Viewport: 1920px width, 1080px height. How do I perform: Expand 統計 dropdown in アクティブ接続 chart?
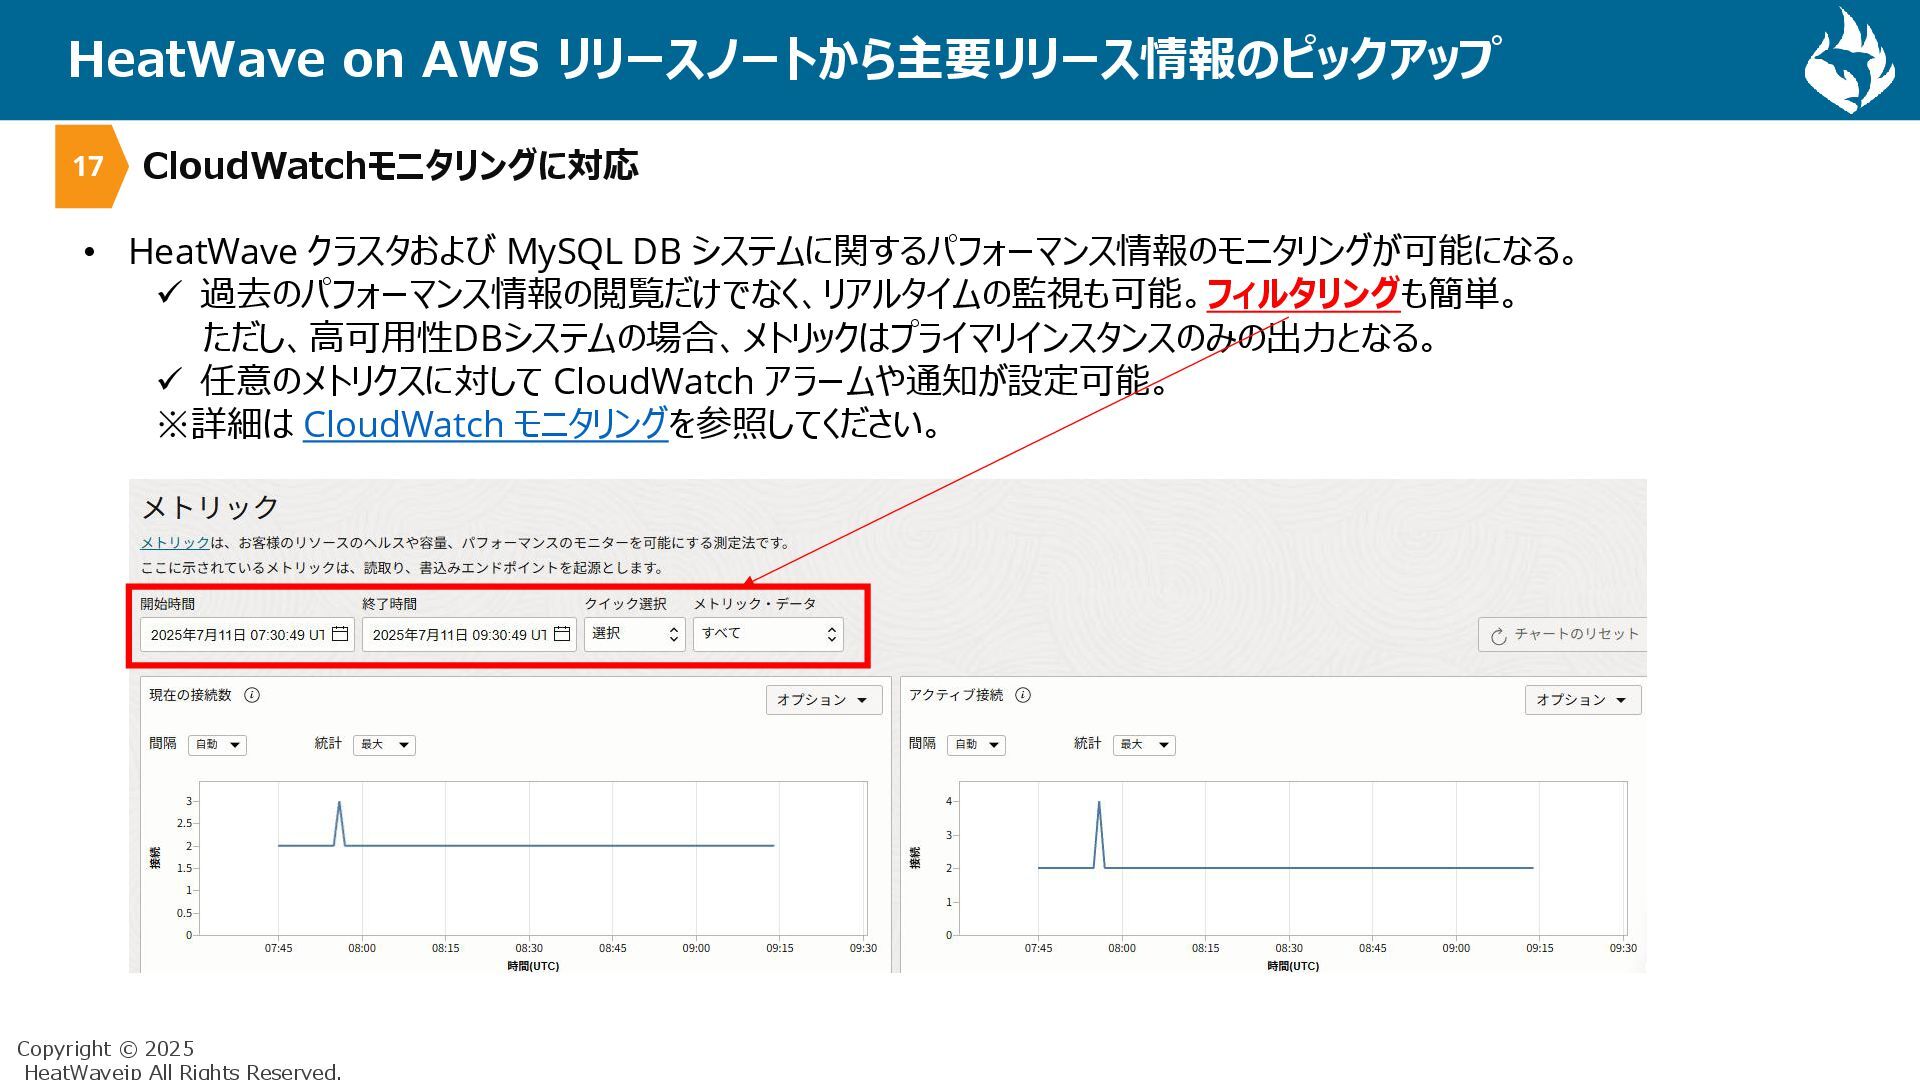1144,745
